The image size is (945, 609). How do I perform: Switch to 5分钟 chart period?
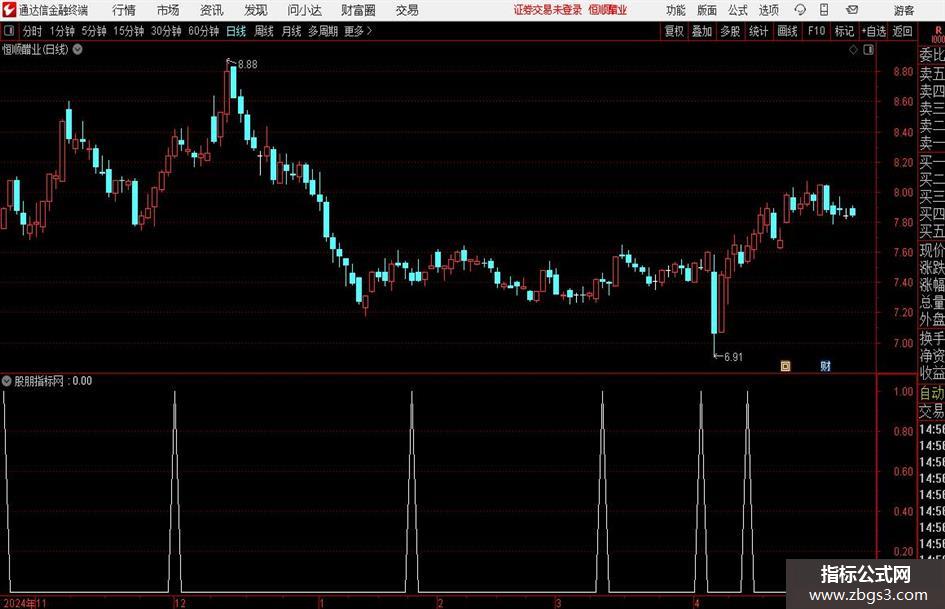94,31
